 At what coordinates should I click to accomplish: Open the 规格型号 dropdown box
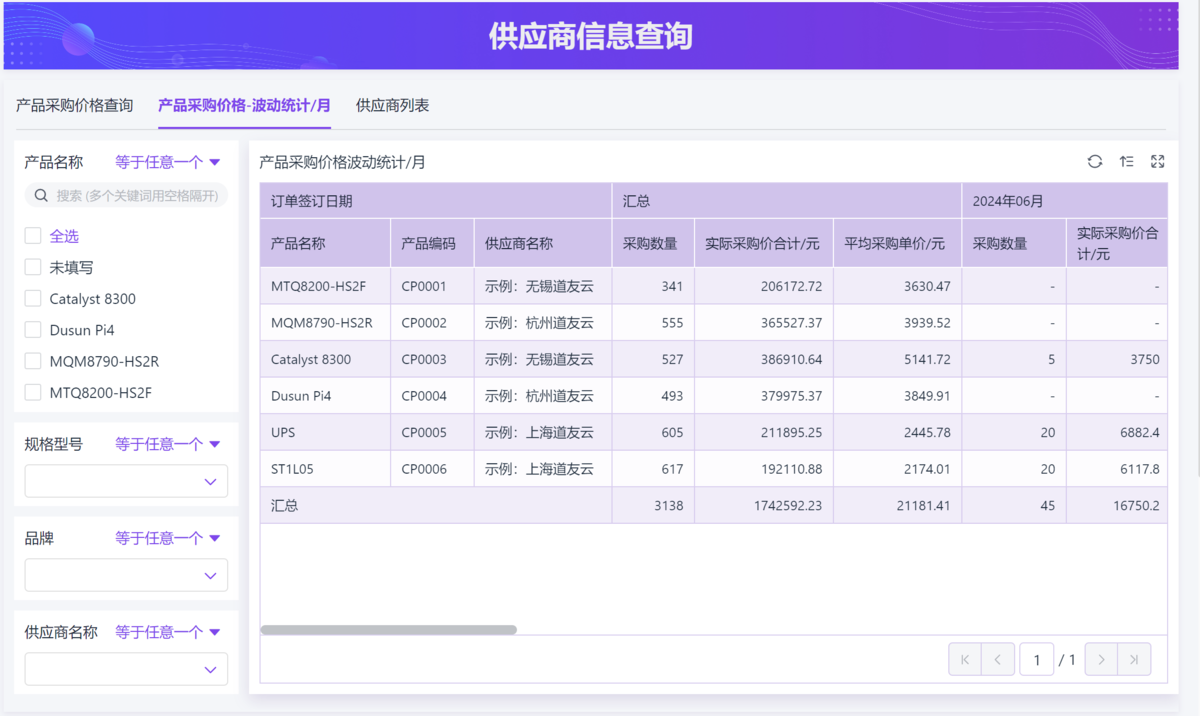[126, 481]
